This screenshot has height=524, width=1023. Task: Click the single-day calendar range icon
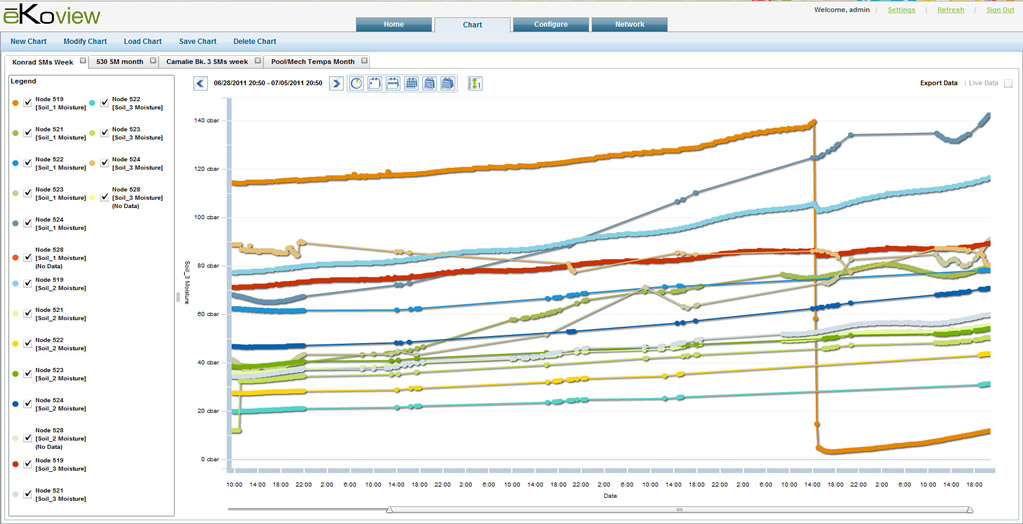coord(374,84)
